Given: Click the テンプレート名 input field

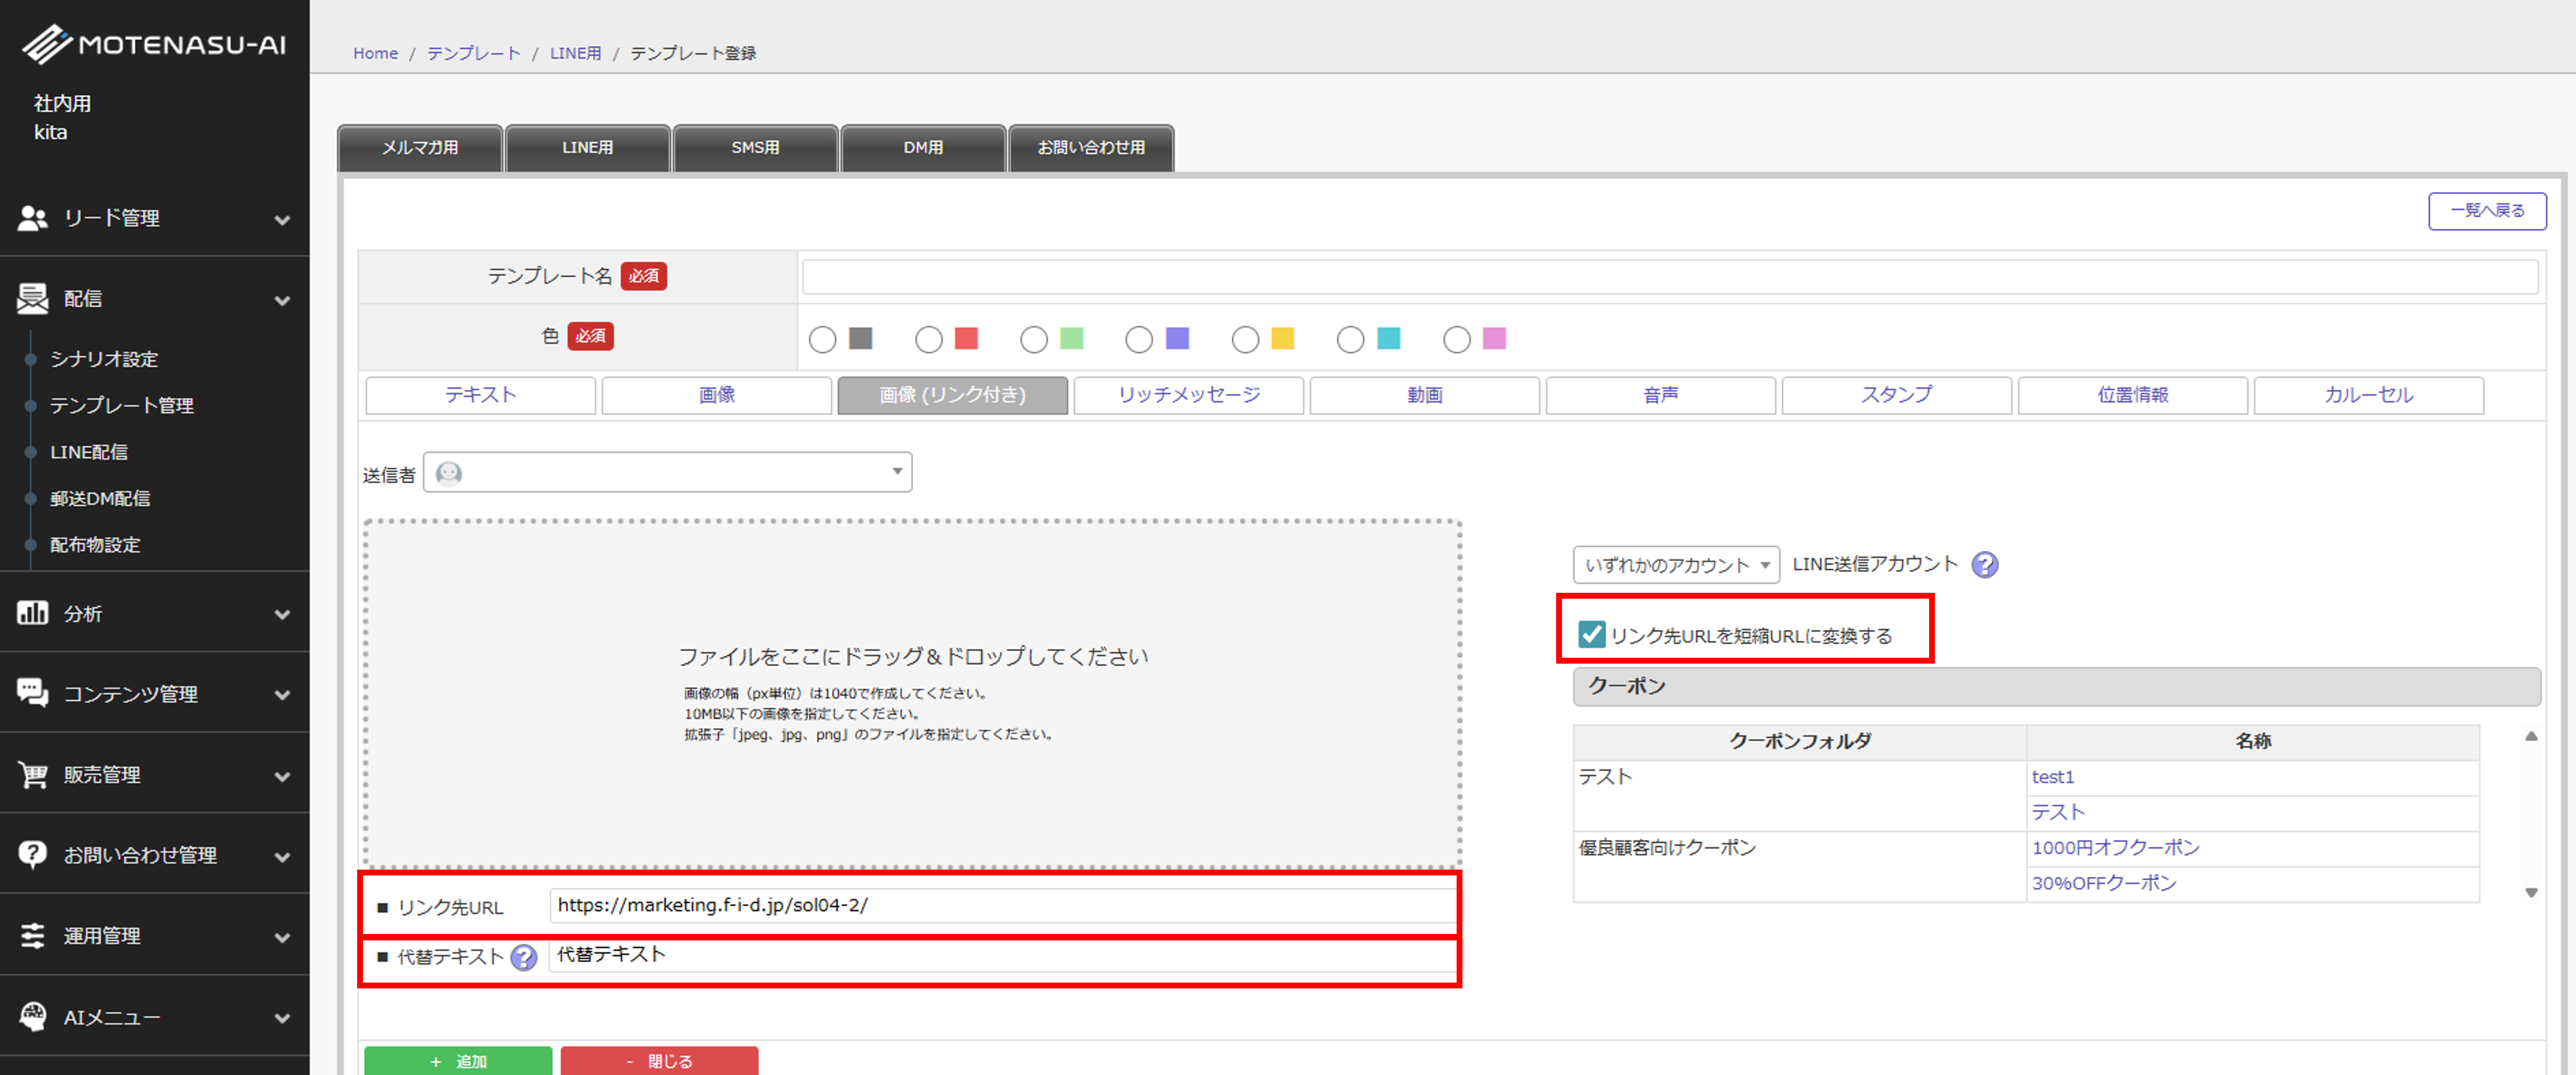Looking at the screenshot, I should point(1669,277).
